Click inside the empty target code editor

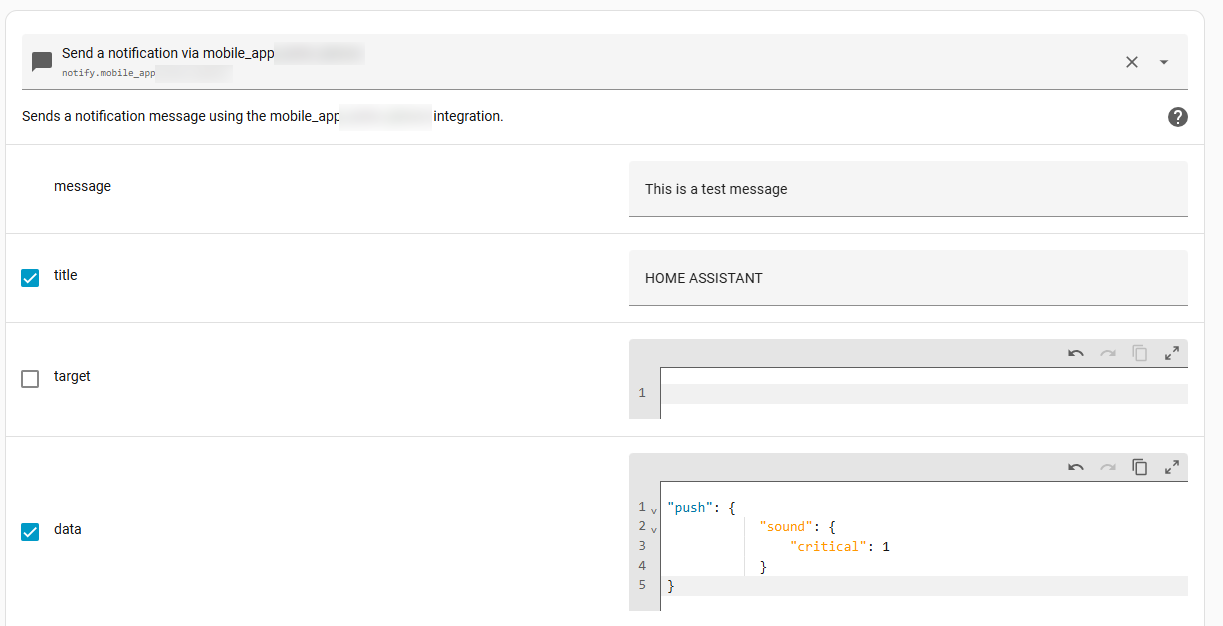[x=924, y=393]
